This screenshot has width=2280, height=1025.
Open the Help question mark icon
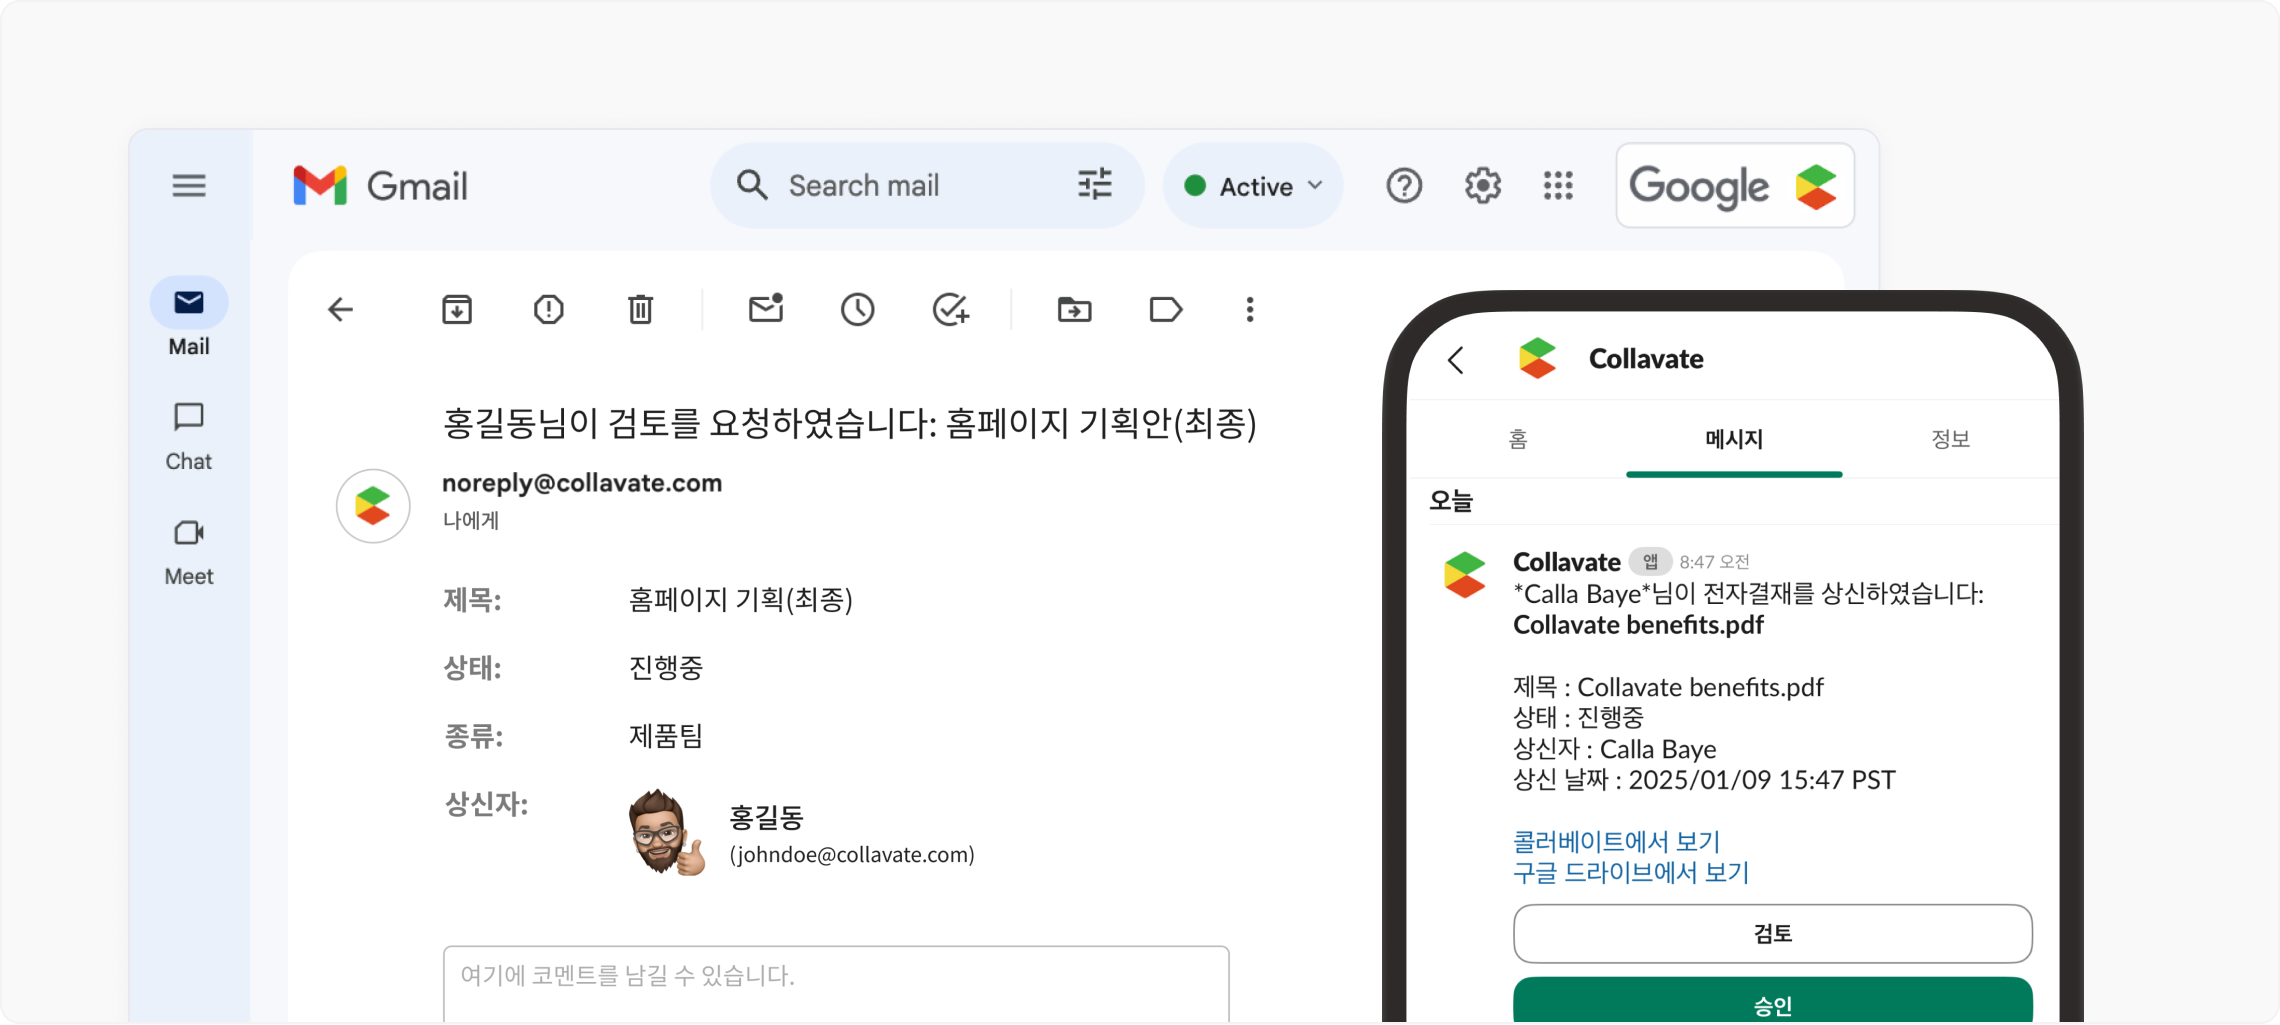1404,186
